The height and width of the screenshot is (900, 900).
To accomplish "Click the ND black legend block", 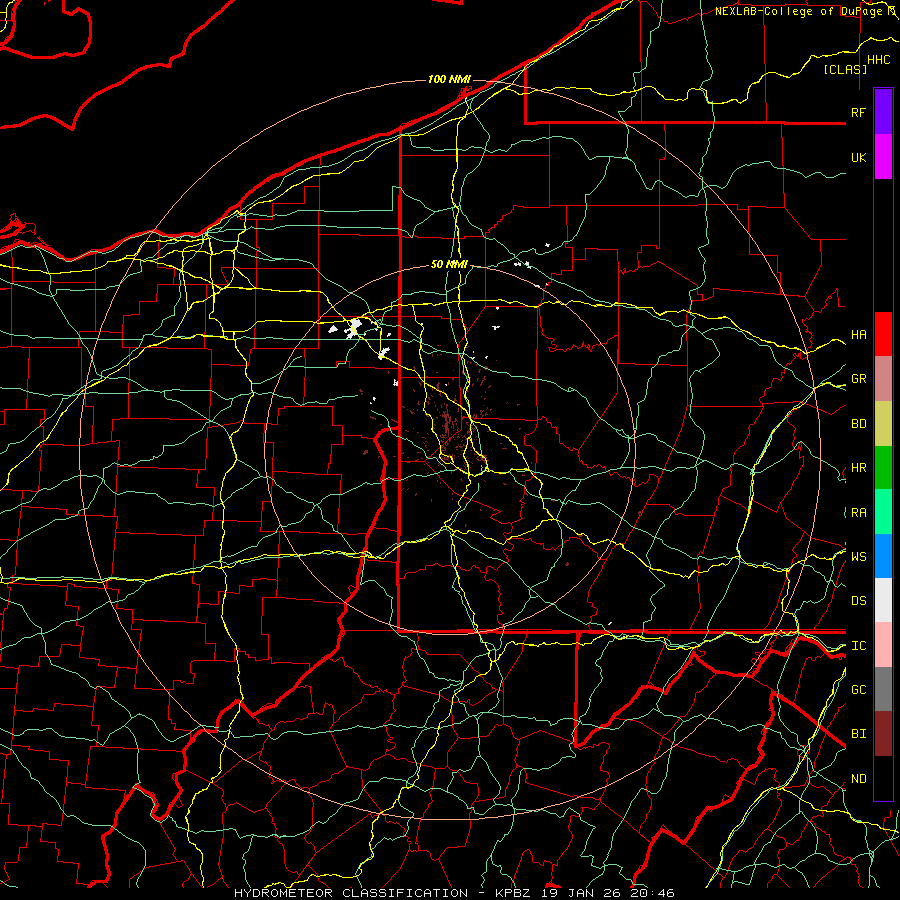I will pos(883,778).
